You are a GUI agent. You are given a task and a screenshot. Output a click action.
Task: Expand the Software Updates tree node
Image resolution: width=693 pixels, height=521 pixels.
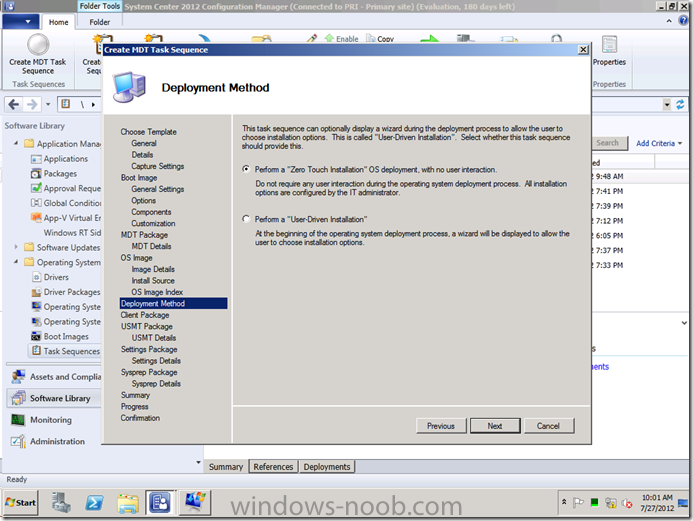(16, 247)
